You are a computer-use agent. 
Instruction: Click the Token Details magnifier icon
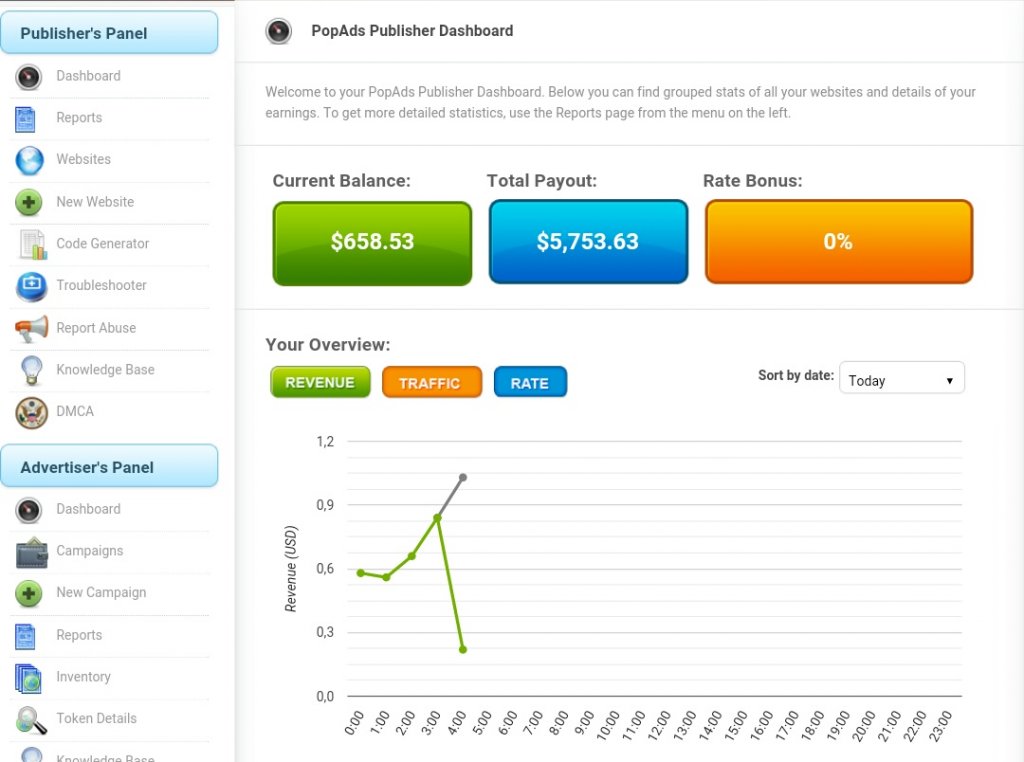pyautogui.click(x=32, y=719)
